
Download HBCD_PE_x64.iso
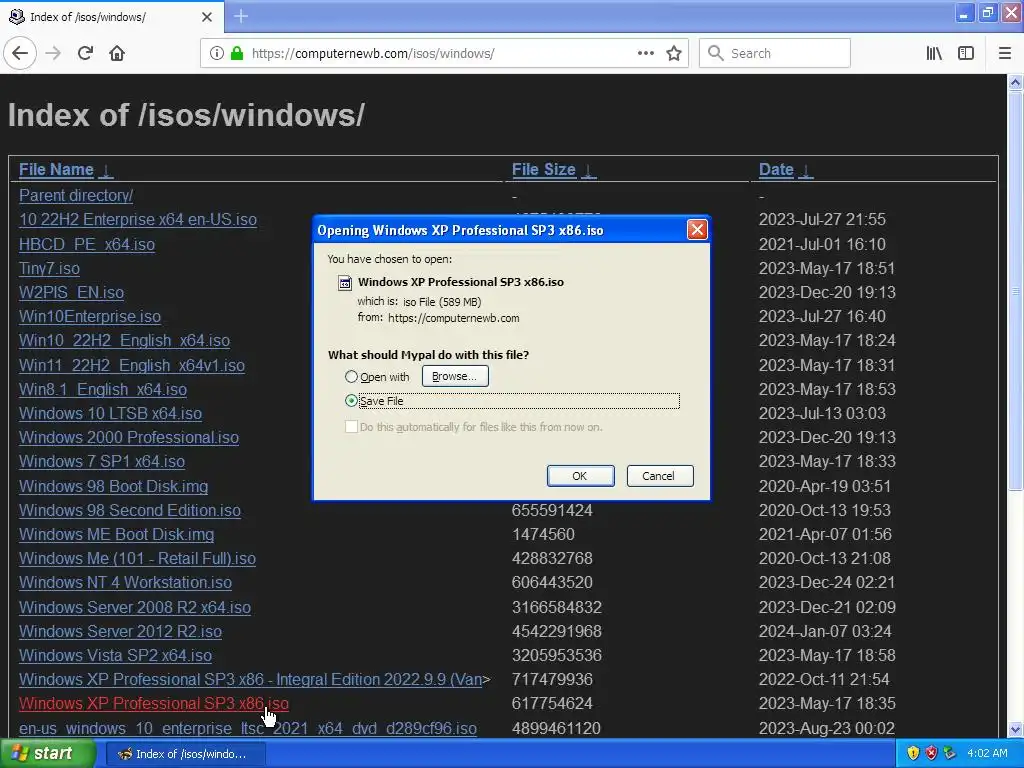coord(87,244)
